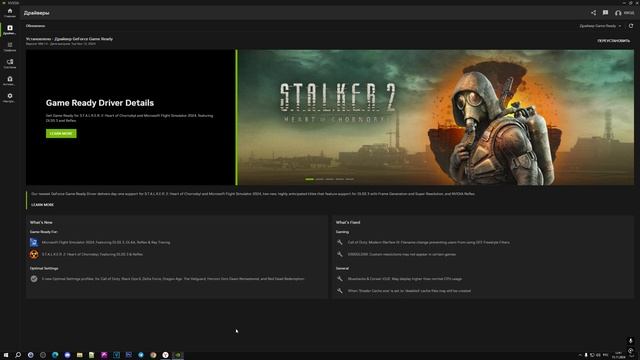Open the Game Ready driver type dropdown
Screen dimensions: 640x360
600,26
